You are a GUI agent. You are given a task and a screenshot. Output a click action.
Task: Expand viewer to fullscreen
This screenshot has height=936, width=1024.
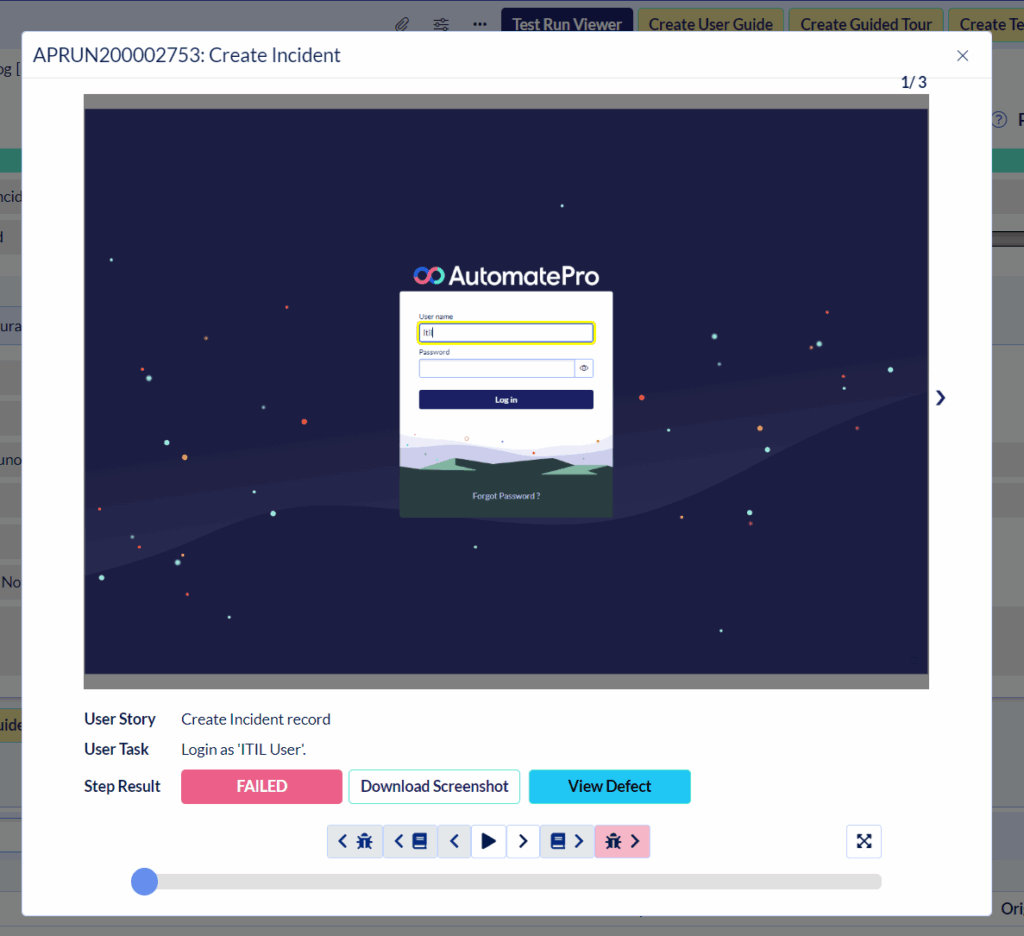[x=864, y=842]
